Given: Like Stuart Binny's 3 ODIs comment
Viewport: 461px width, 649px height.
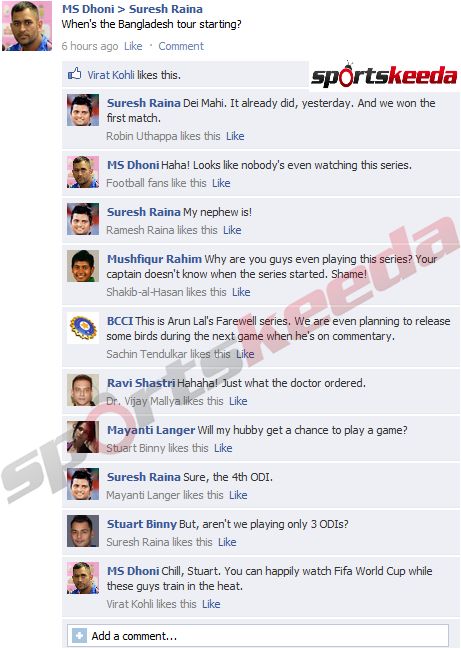Looking at the screenshot, I should click(x=227, y=542).
